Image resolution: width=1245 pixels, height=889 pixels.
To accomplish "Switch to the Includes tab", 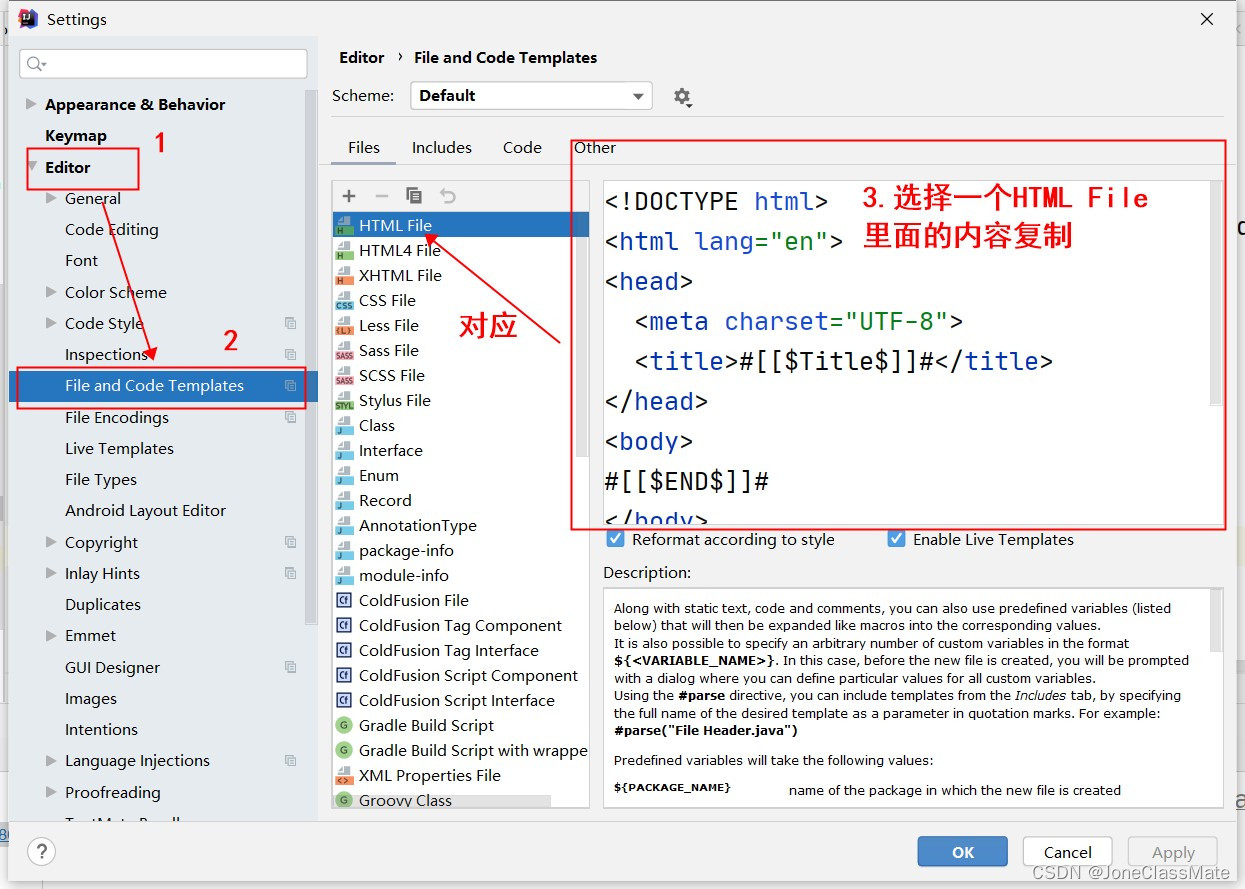I will click(x=441, y=147).
